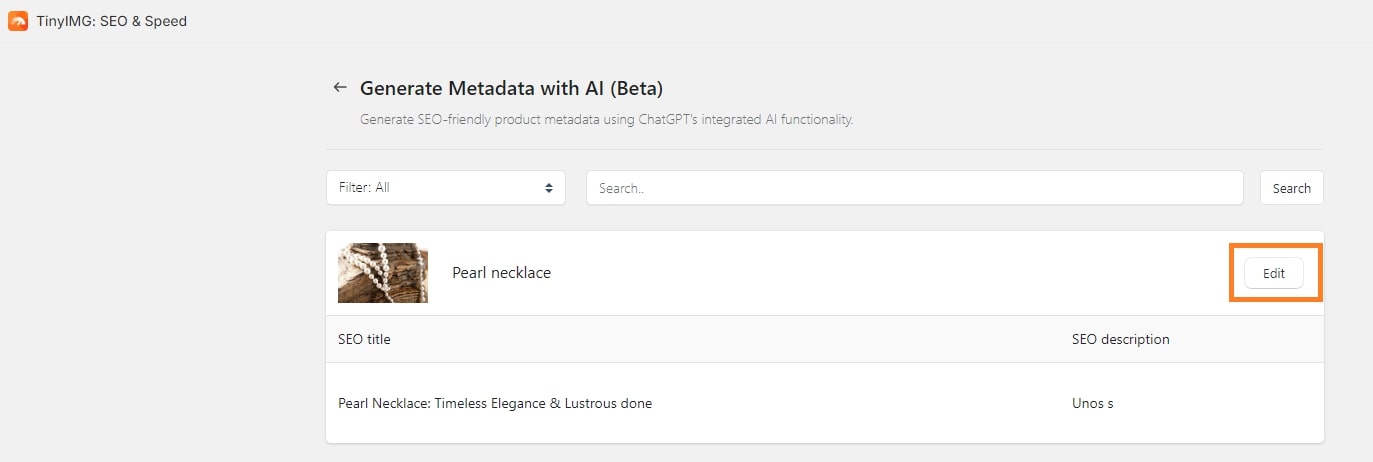This screenshot has height=462, width=1373.
Task: Click the "TinyIMG: SEO & Speed" app title
Action: coord(111,21)
